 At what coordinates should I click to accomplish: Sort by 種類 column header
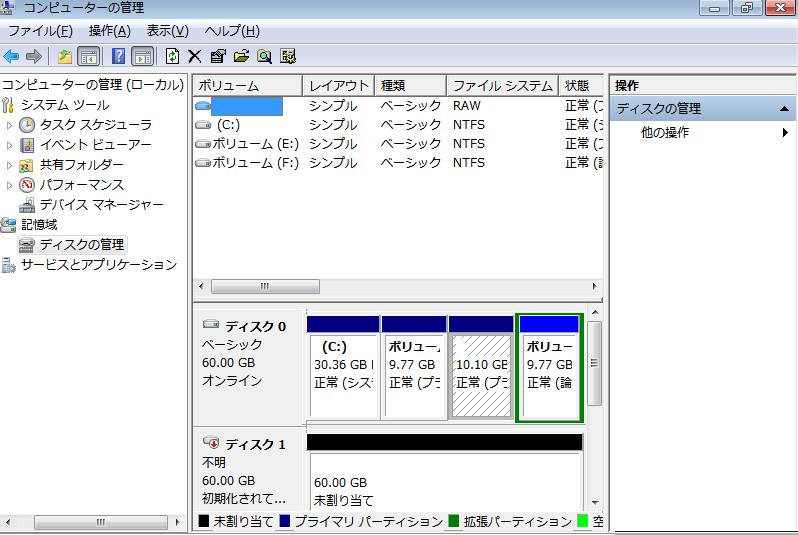[x=410, y=86]
